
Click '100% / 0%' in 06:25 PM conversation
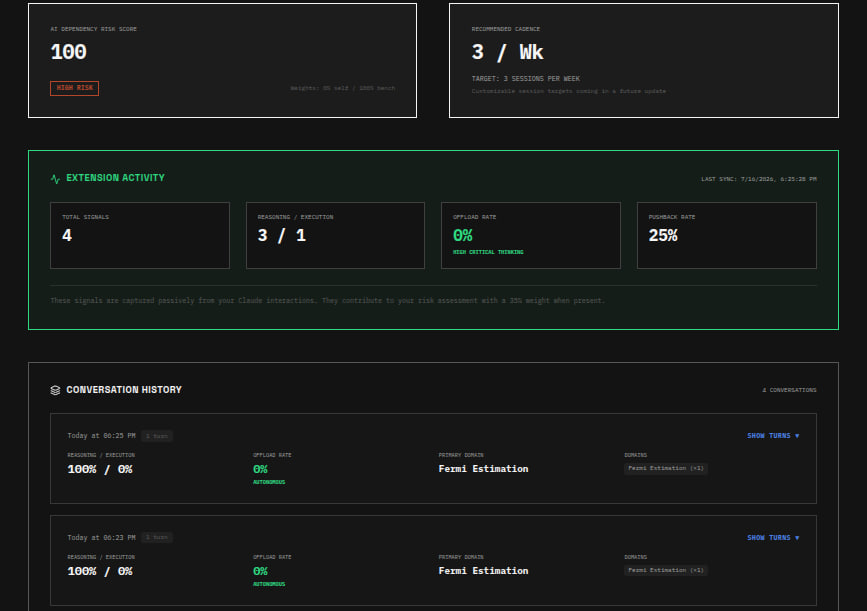click(100, 469)
